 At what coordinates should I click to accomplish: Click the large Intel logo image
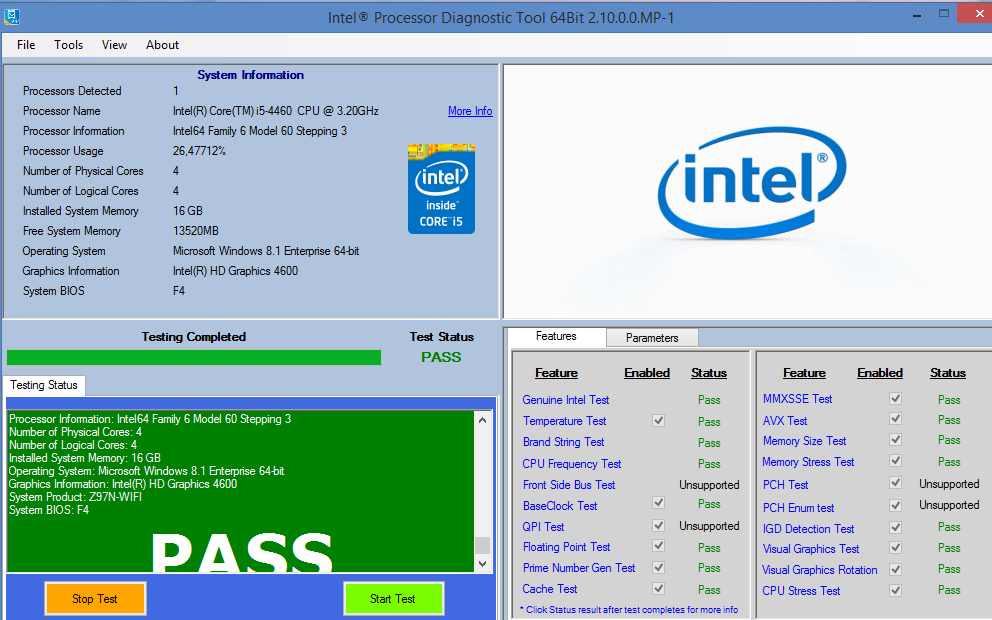coord(752,183)
